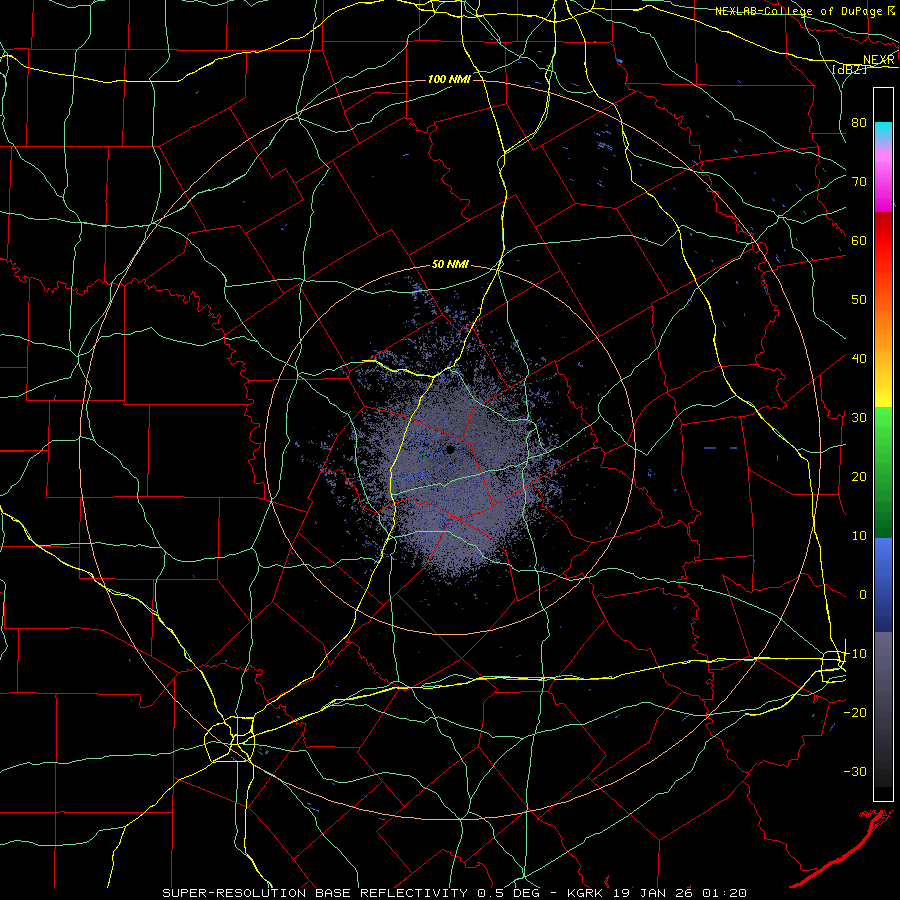900x900 pixels.
Task: Click the "NEXR" label above the scale
Action: (x=878, y=60)
